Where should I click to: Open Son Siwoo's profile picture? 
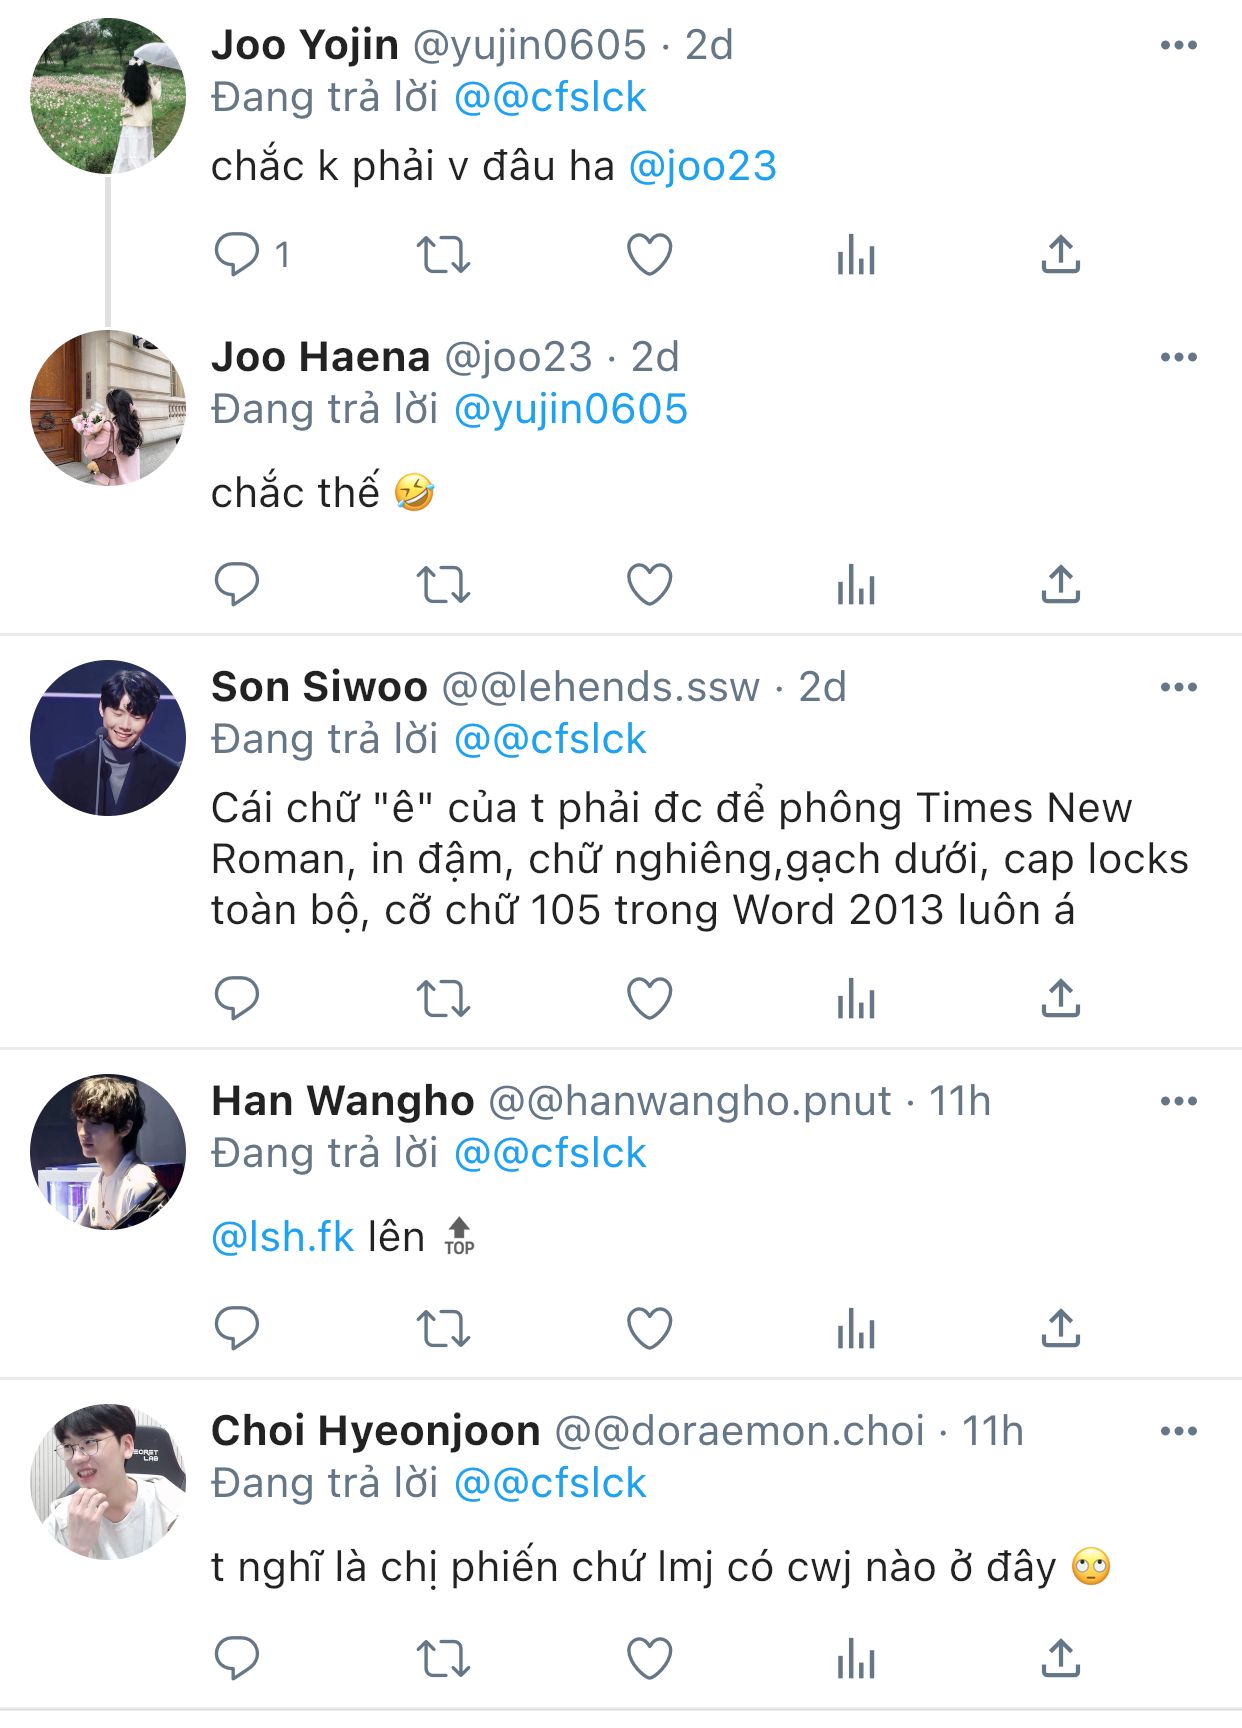click(108, 738)
